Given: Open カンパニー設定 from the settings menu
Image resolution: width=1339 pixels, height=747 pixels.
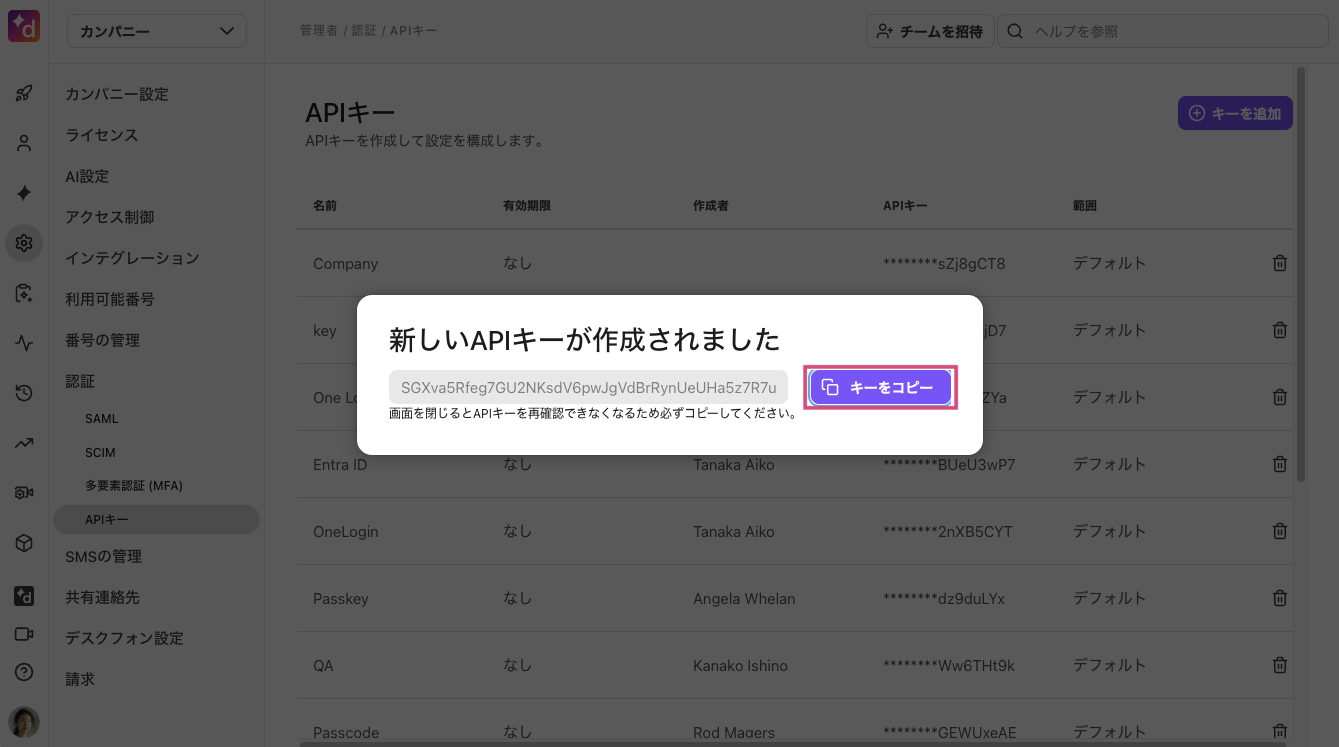Looking at the screenshot, I should 117,94.
